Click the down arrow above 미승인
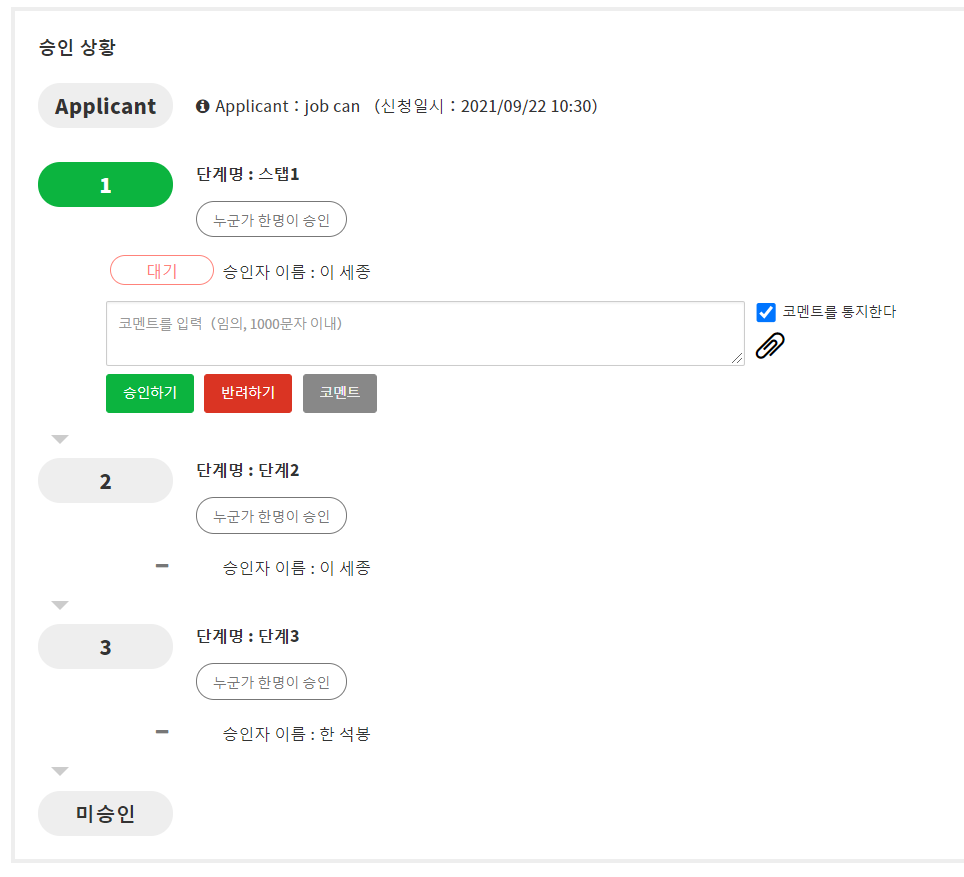964x877 pixels. [60, 771]
